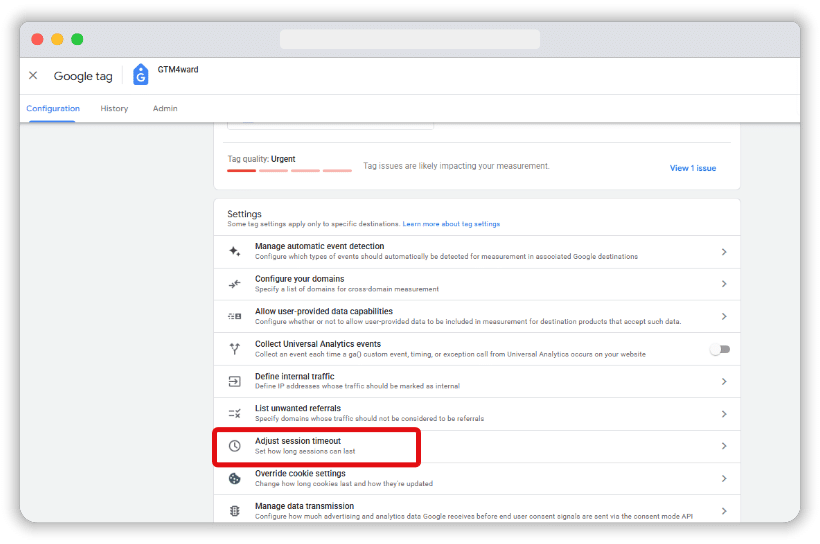The width and height of the screenshot is (820, 544).
Task: Open Allow user-provided data capabilities setting
Action: coord(477,316)
